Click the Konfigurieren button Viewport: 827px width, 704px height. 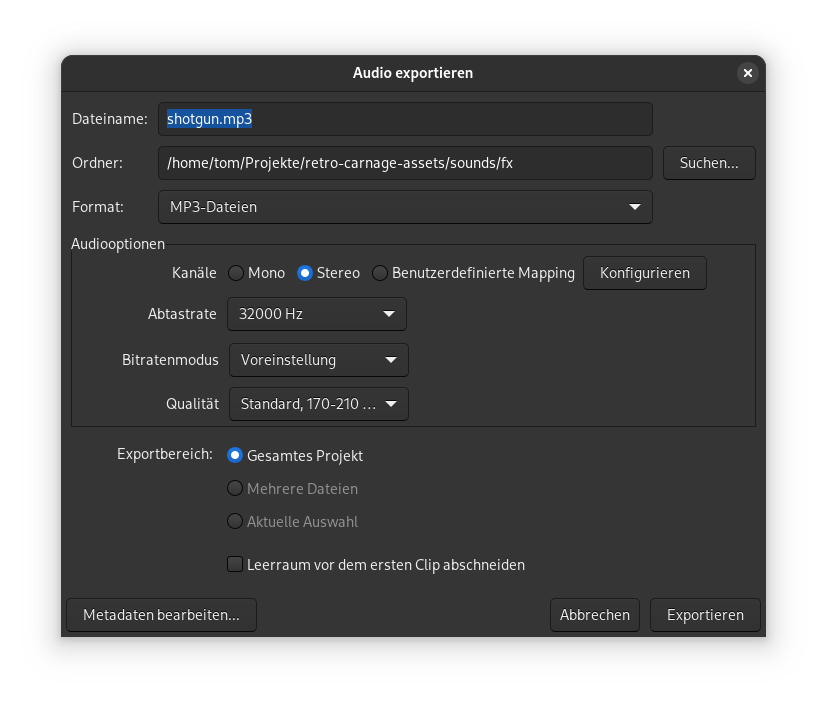pos(645,273)
